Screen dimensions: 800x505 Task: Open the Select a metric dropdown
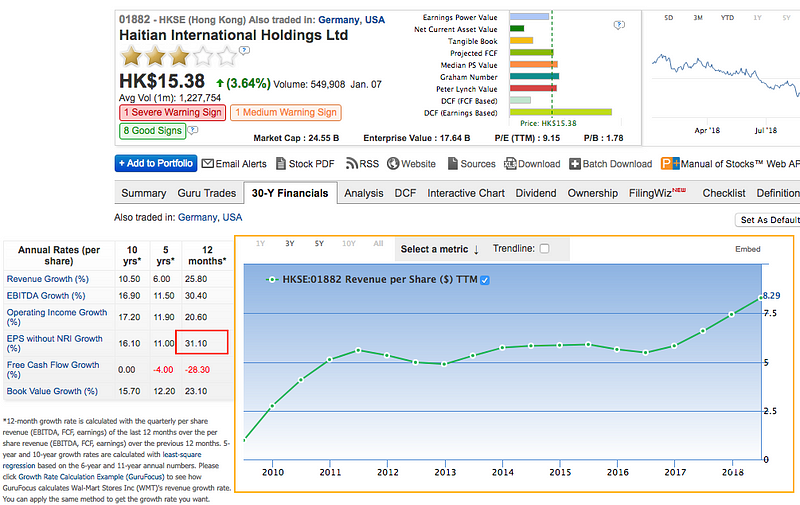pyautogui.click(x=439, y=249)
